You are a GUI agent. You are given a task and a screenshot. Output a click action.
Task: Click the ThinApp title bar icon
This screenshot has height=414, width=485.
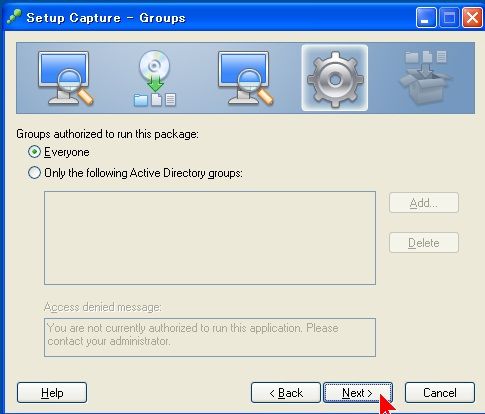point(14,17)
